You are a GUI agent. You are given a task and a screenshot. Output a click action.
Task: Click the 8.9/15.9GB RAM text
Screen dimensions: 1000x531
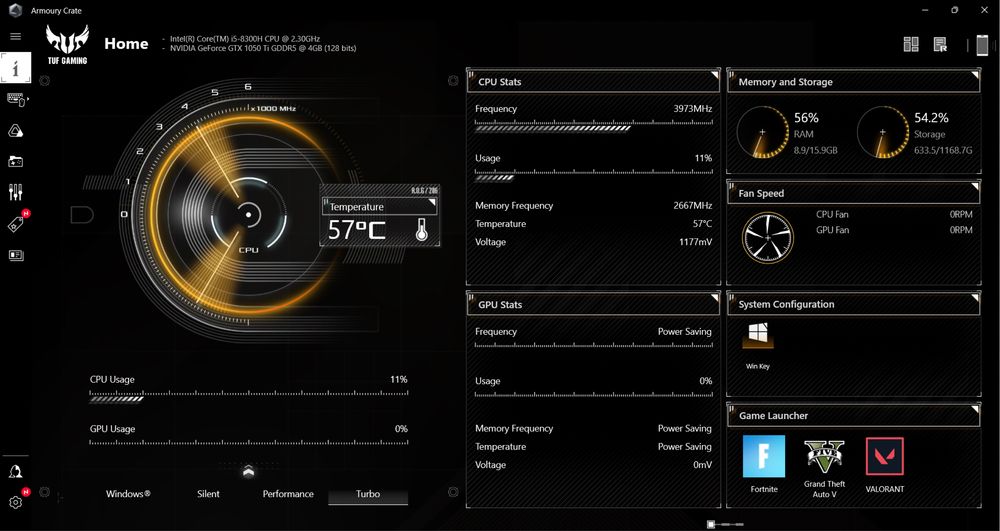tap(816, 150)
